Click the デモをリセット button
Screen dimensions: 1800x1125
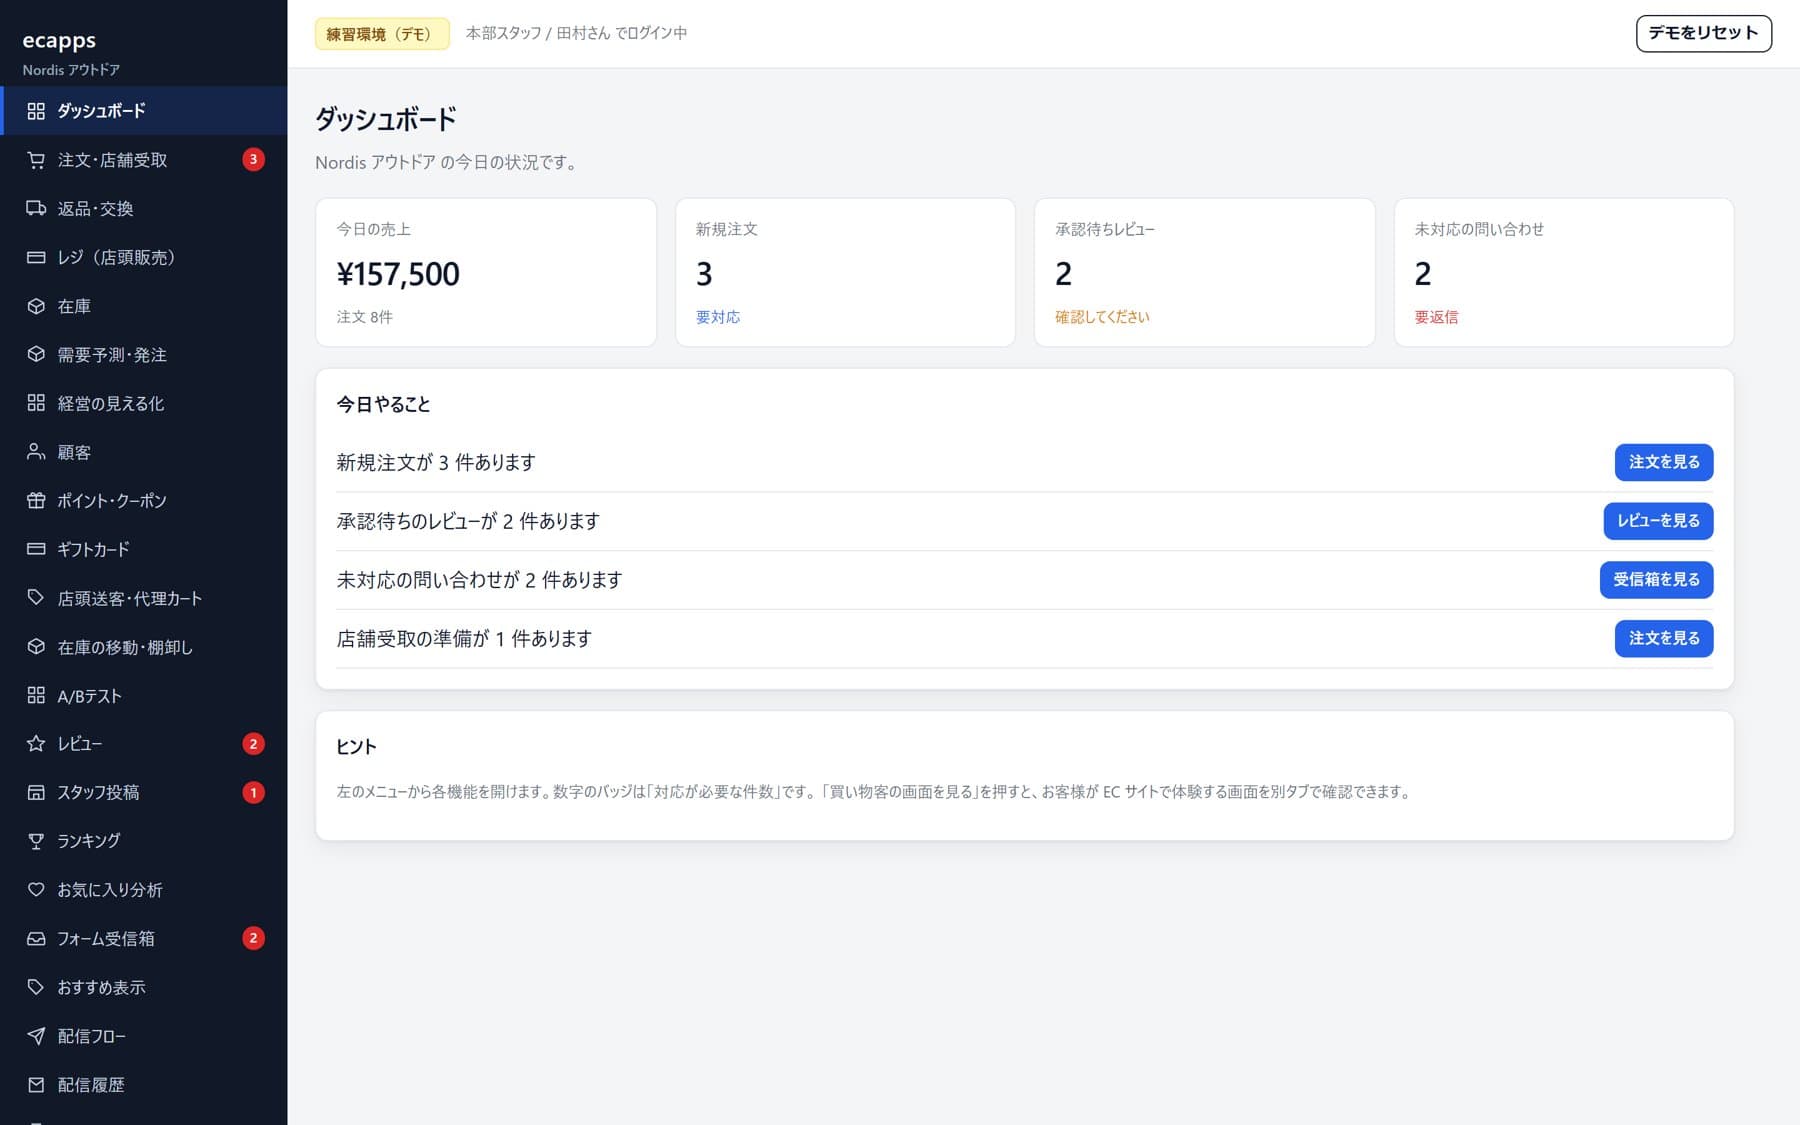1703,33
